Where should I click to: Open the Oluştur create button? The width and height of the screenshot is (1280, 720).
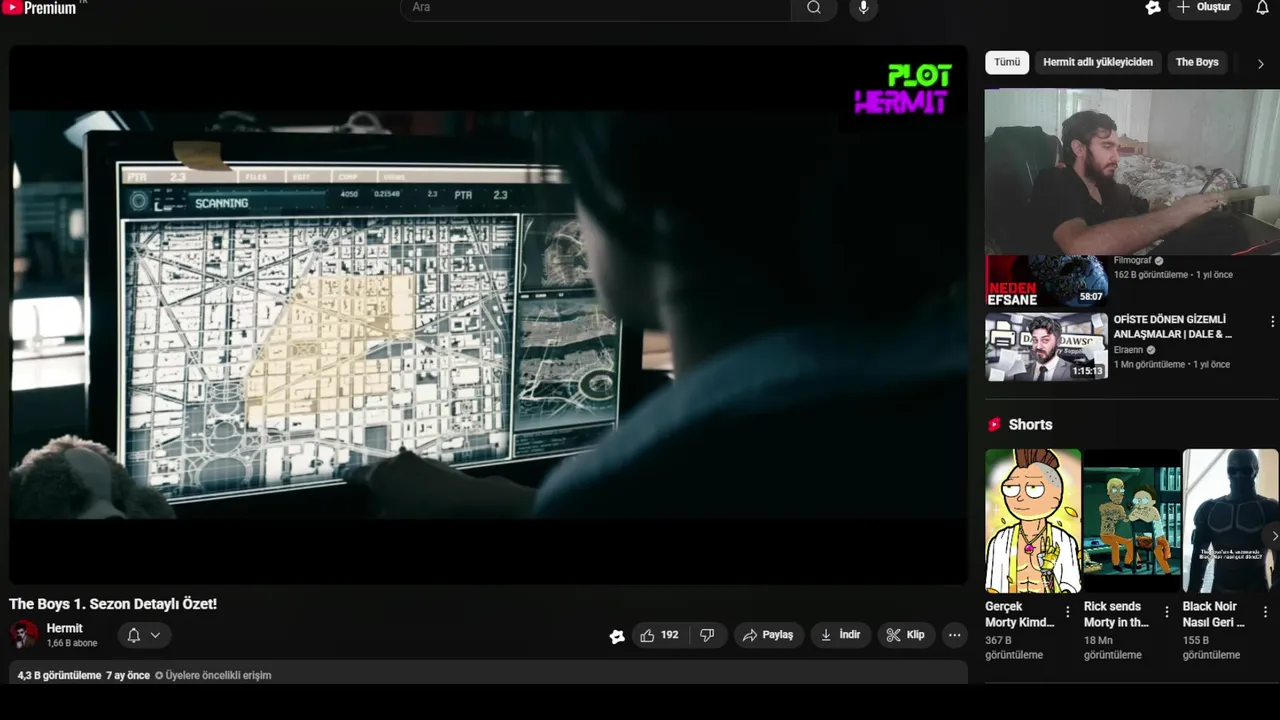pos(1205,7)
